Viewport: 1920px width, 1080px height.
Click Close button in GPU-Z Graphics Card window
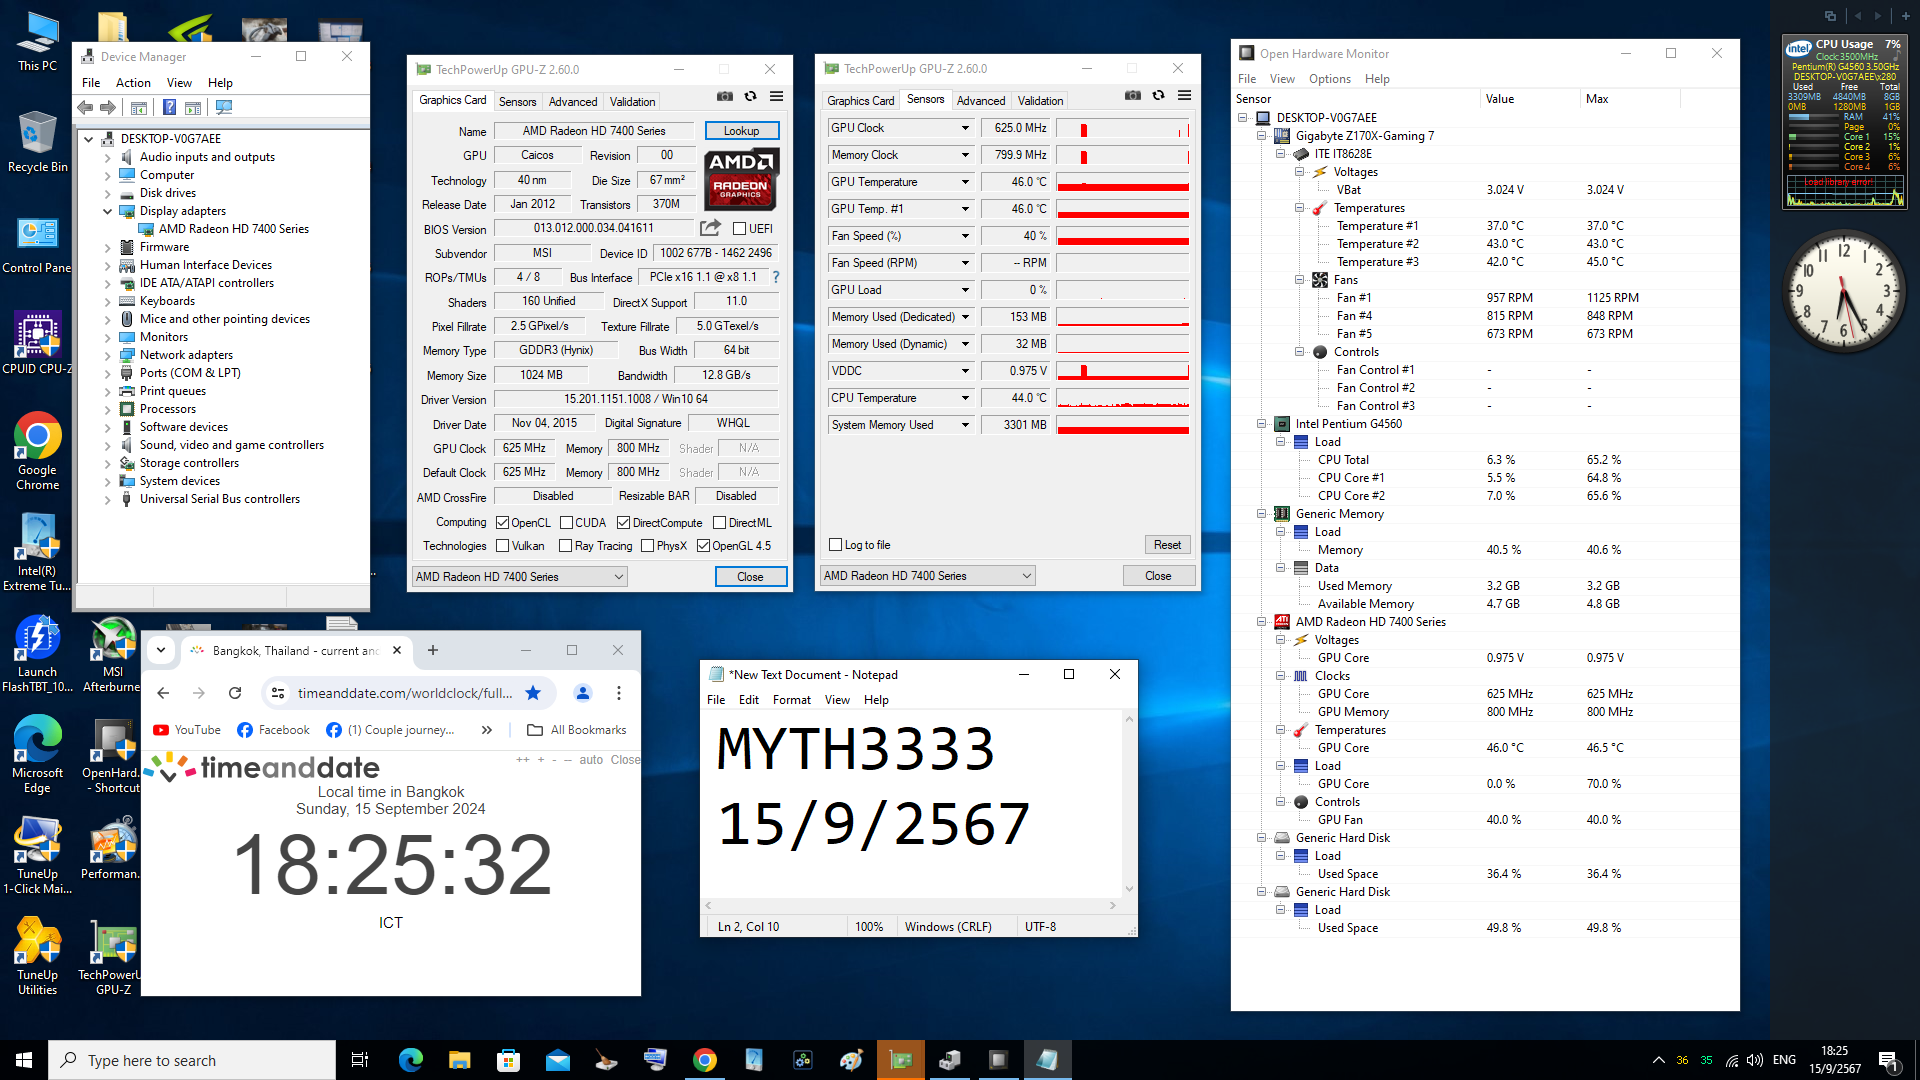coord(750,576)
